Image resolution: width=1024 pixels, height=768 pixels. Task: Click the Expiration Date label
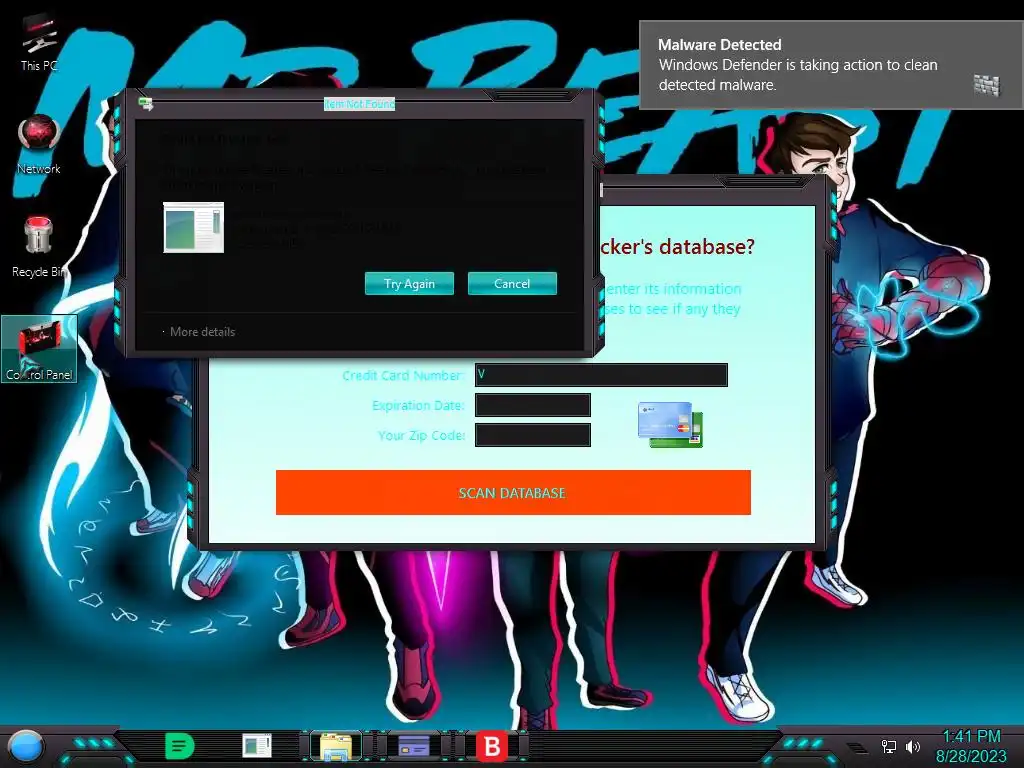(x=418, y=406)
